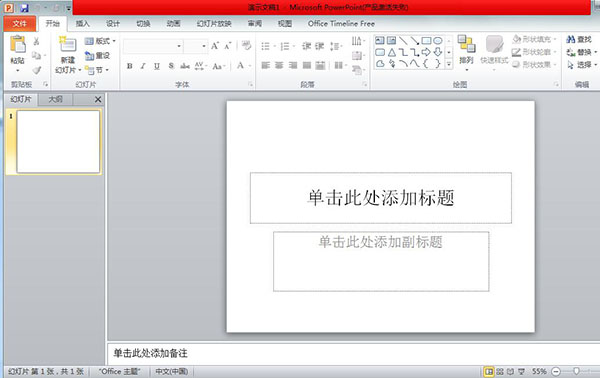The height and width of the screenshot is (378, 600).
Task: Close the slides pane with X
Action: pyautogui.click(x=98, y=99)
